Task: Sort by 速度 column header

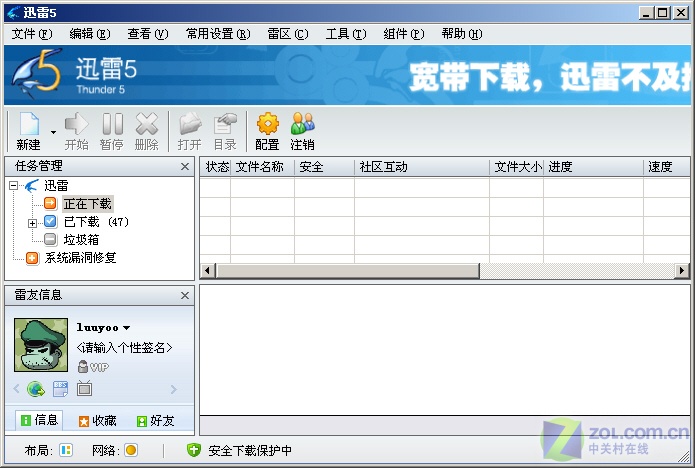Action: [x=667, y=167]
